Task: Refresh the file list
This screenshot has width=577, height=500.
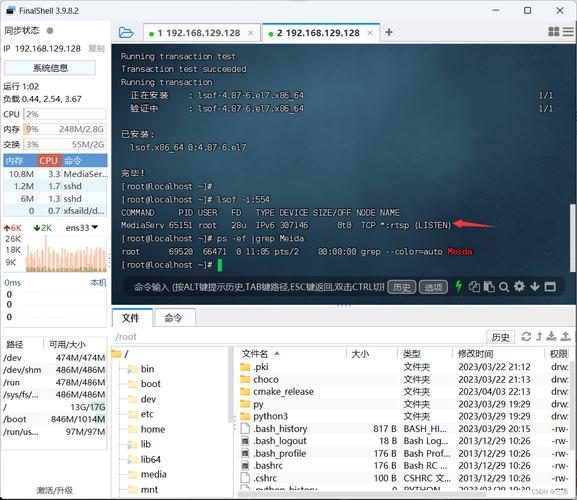Action: [526, 336]
